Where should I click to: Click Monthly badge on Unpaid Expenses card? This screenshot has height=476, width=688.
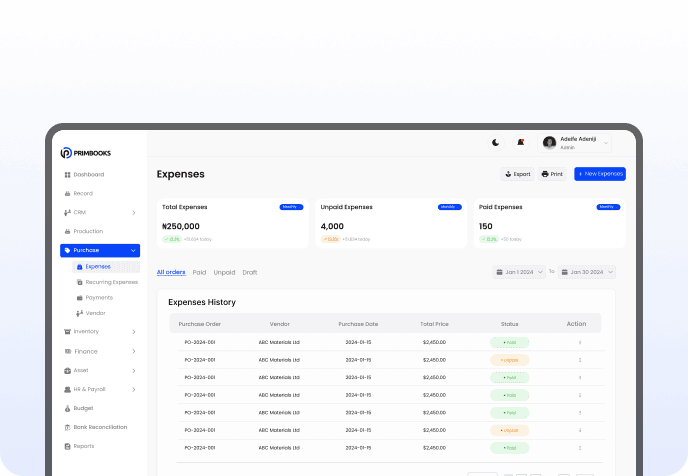tap(450, 207)
